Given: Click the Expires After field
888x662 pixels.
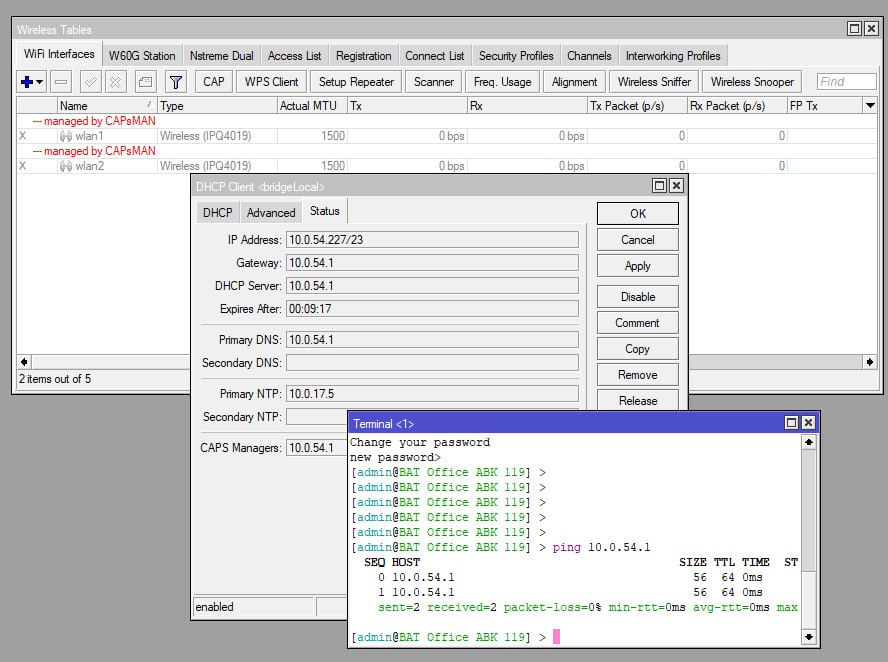Looking at the screenshot, I should (432, 309).
